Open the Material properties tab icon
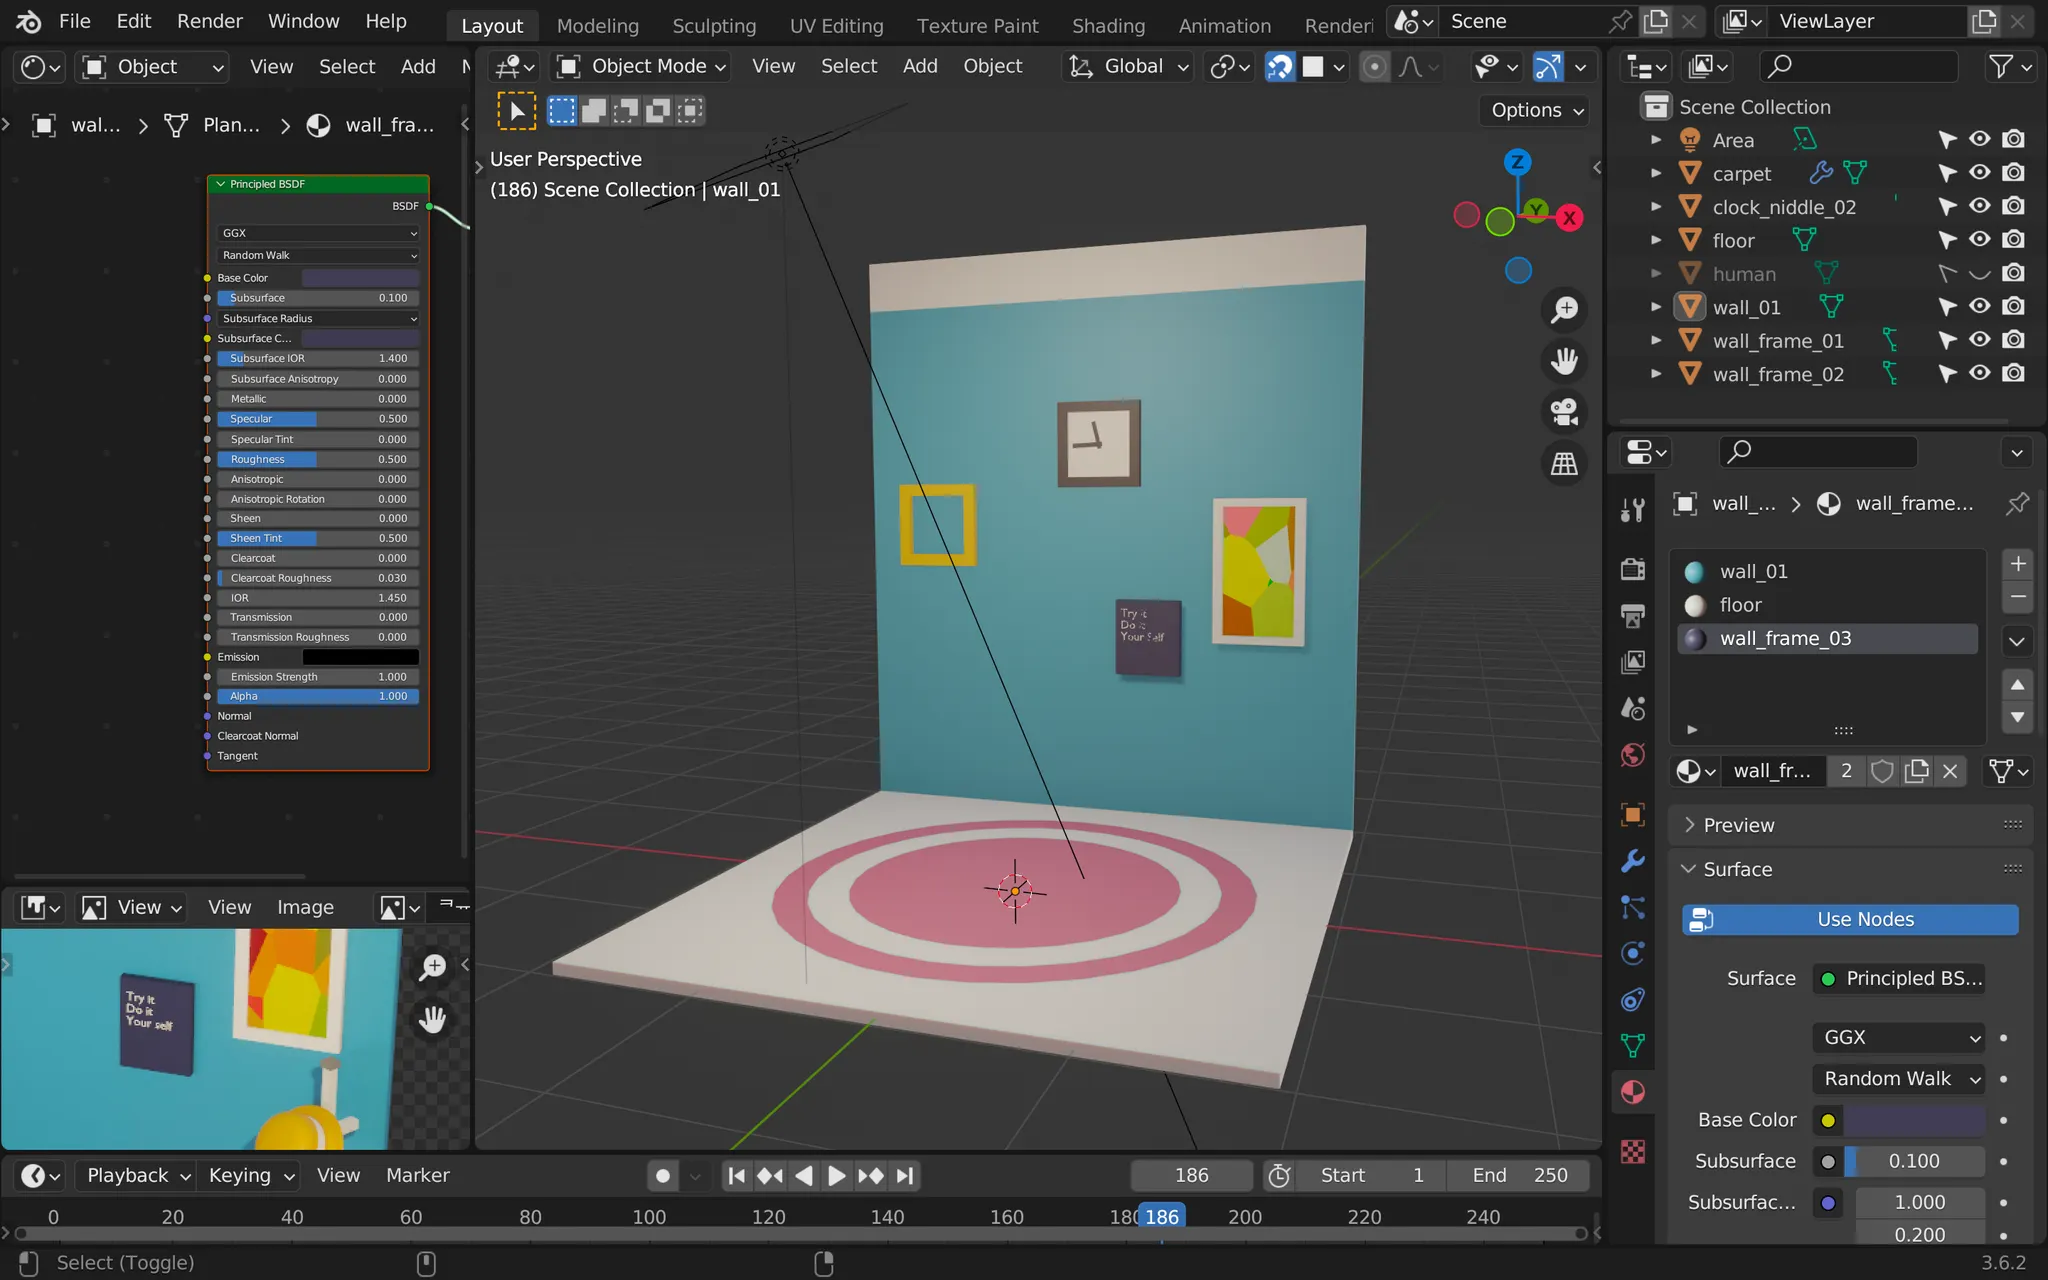Image resolution: width=2048 pixels, height=1280 pixels. click(1632, 1092)
